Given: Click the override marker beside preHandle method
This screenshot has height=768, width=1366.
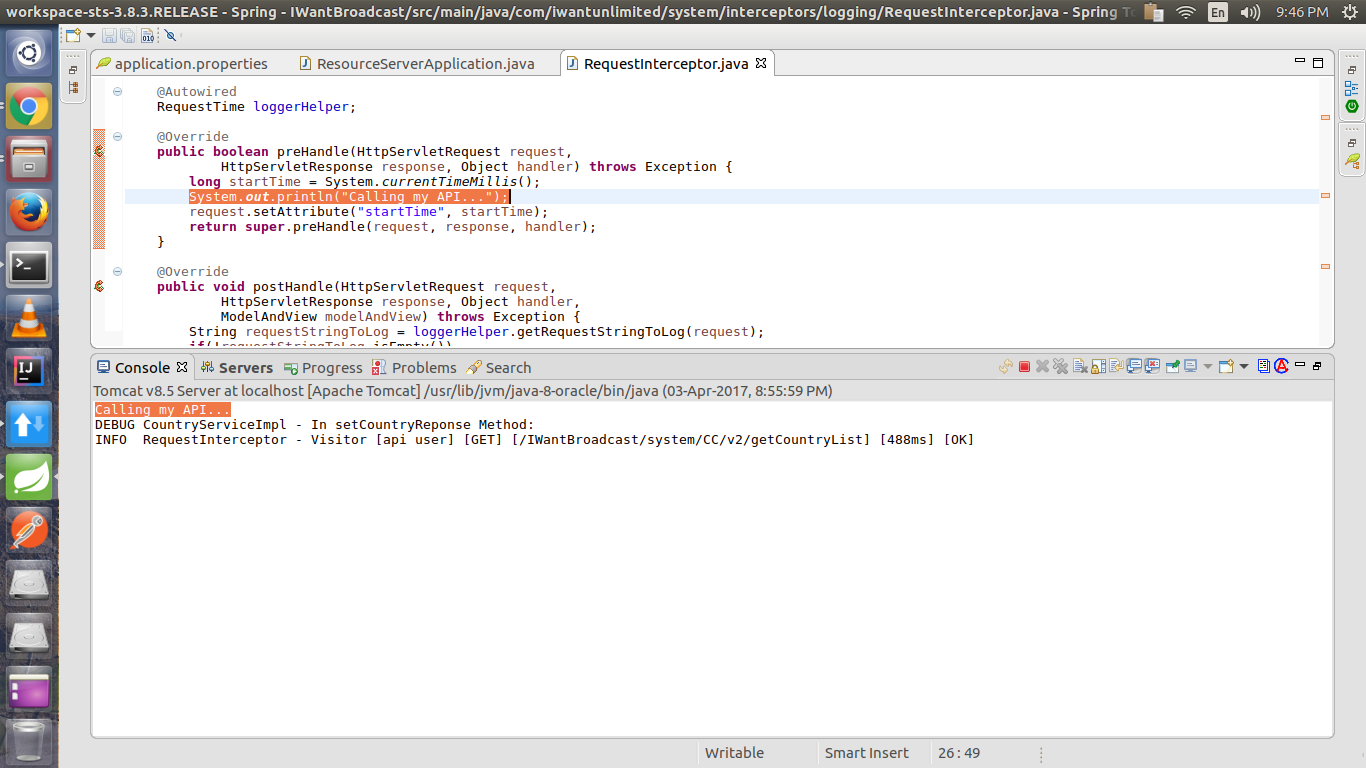Looking at the screenshot, I should [99, 152].
